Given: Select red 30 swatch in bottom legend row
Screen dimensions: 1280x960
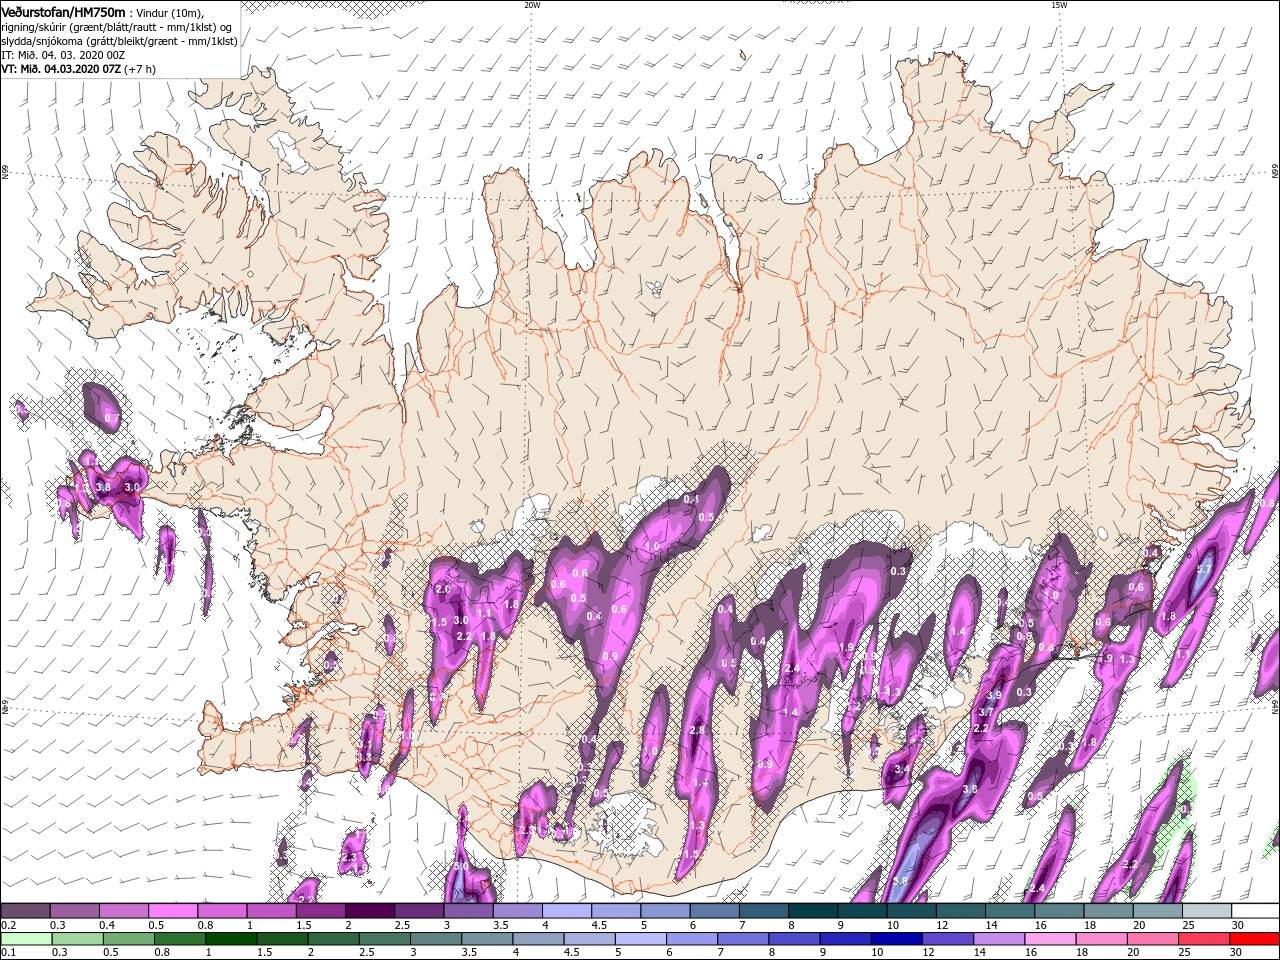Looking at the screenshot, I should (1255, 939).
